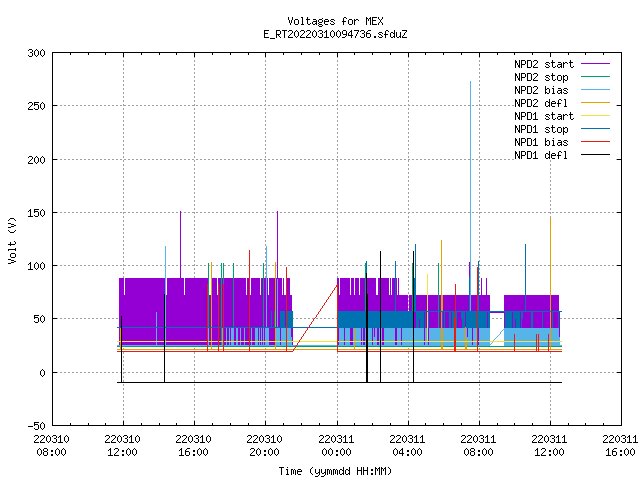Click the 'NPD2 defl' legend label
Screen dimensions: 640x480
[x=541, y=103]
